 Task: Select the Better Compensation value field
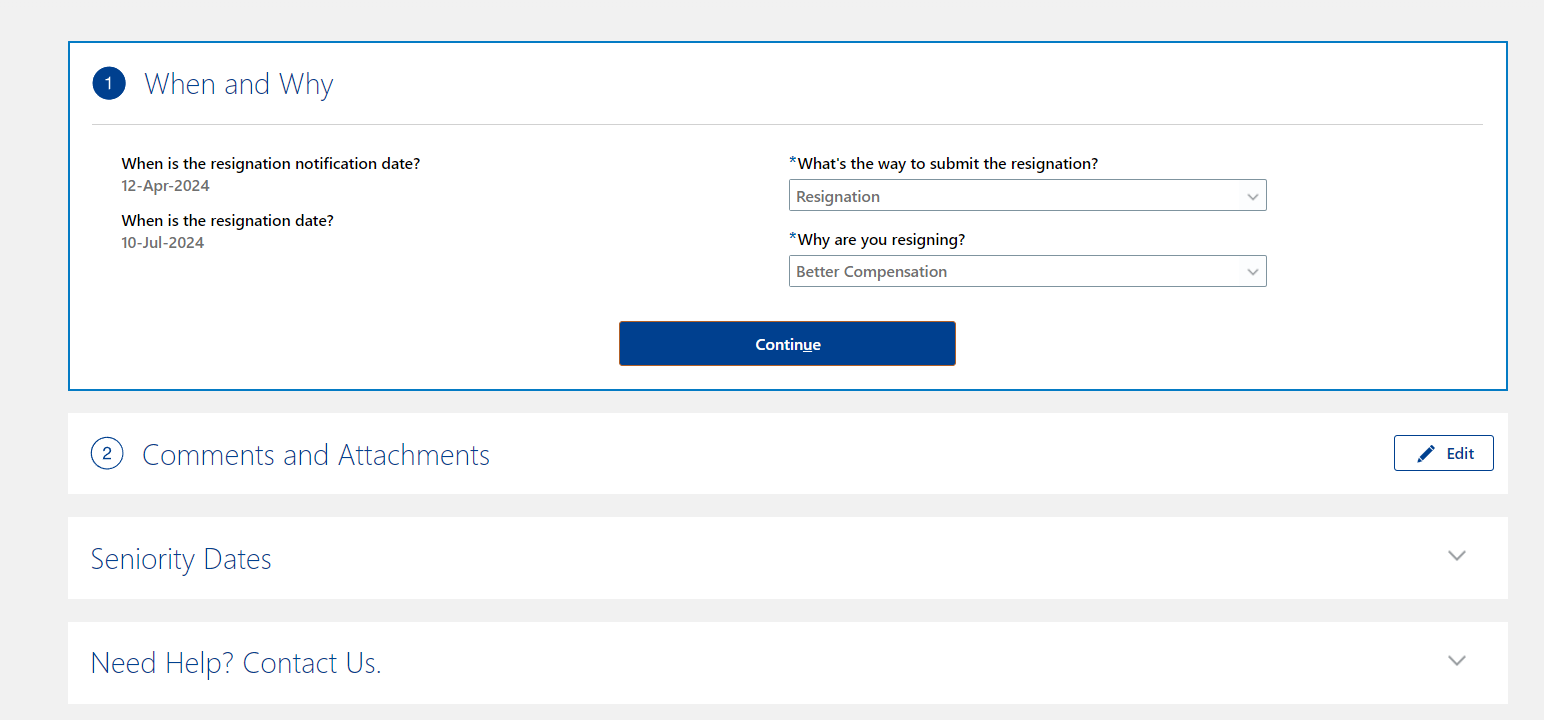click(1027, 271)
